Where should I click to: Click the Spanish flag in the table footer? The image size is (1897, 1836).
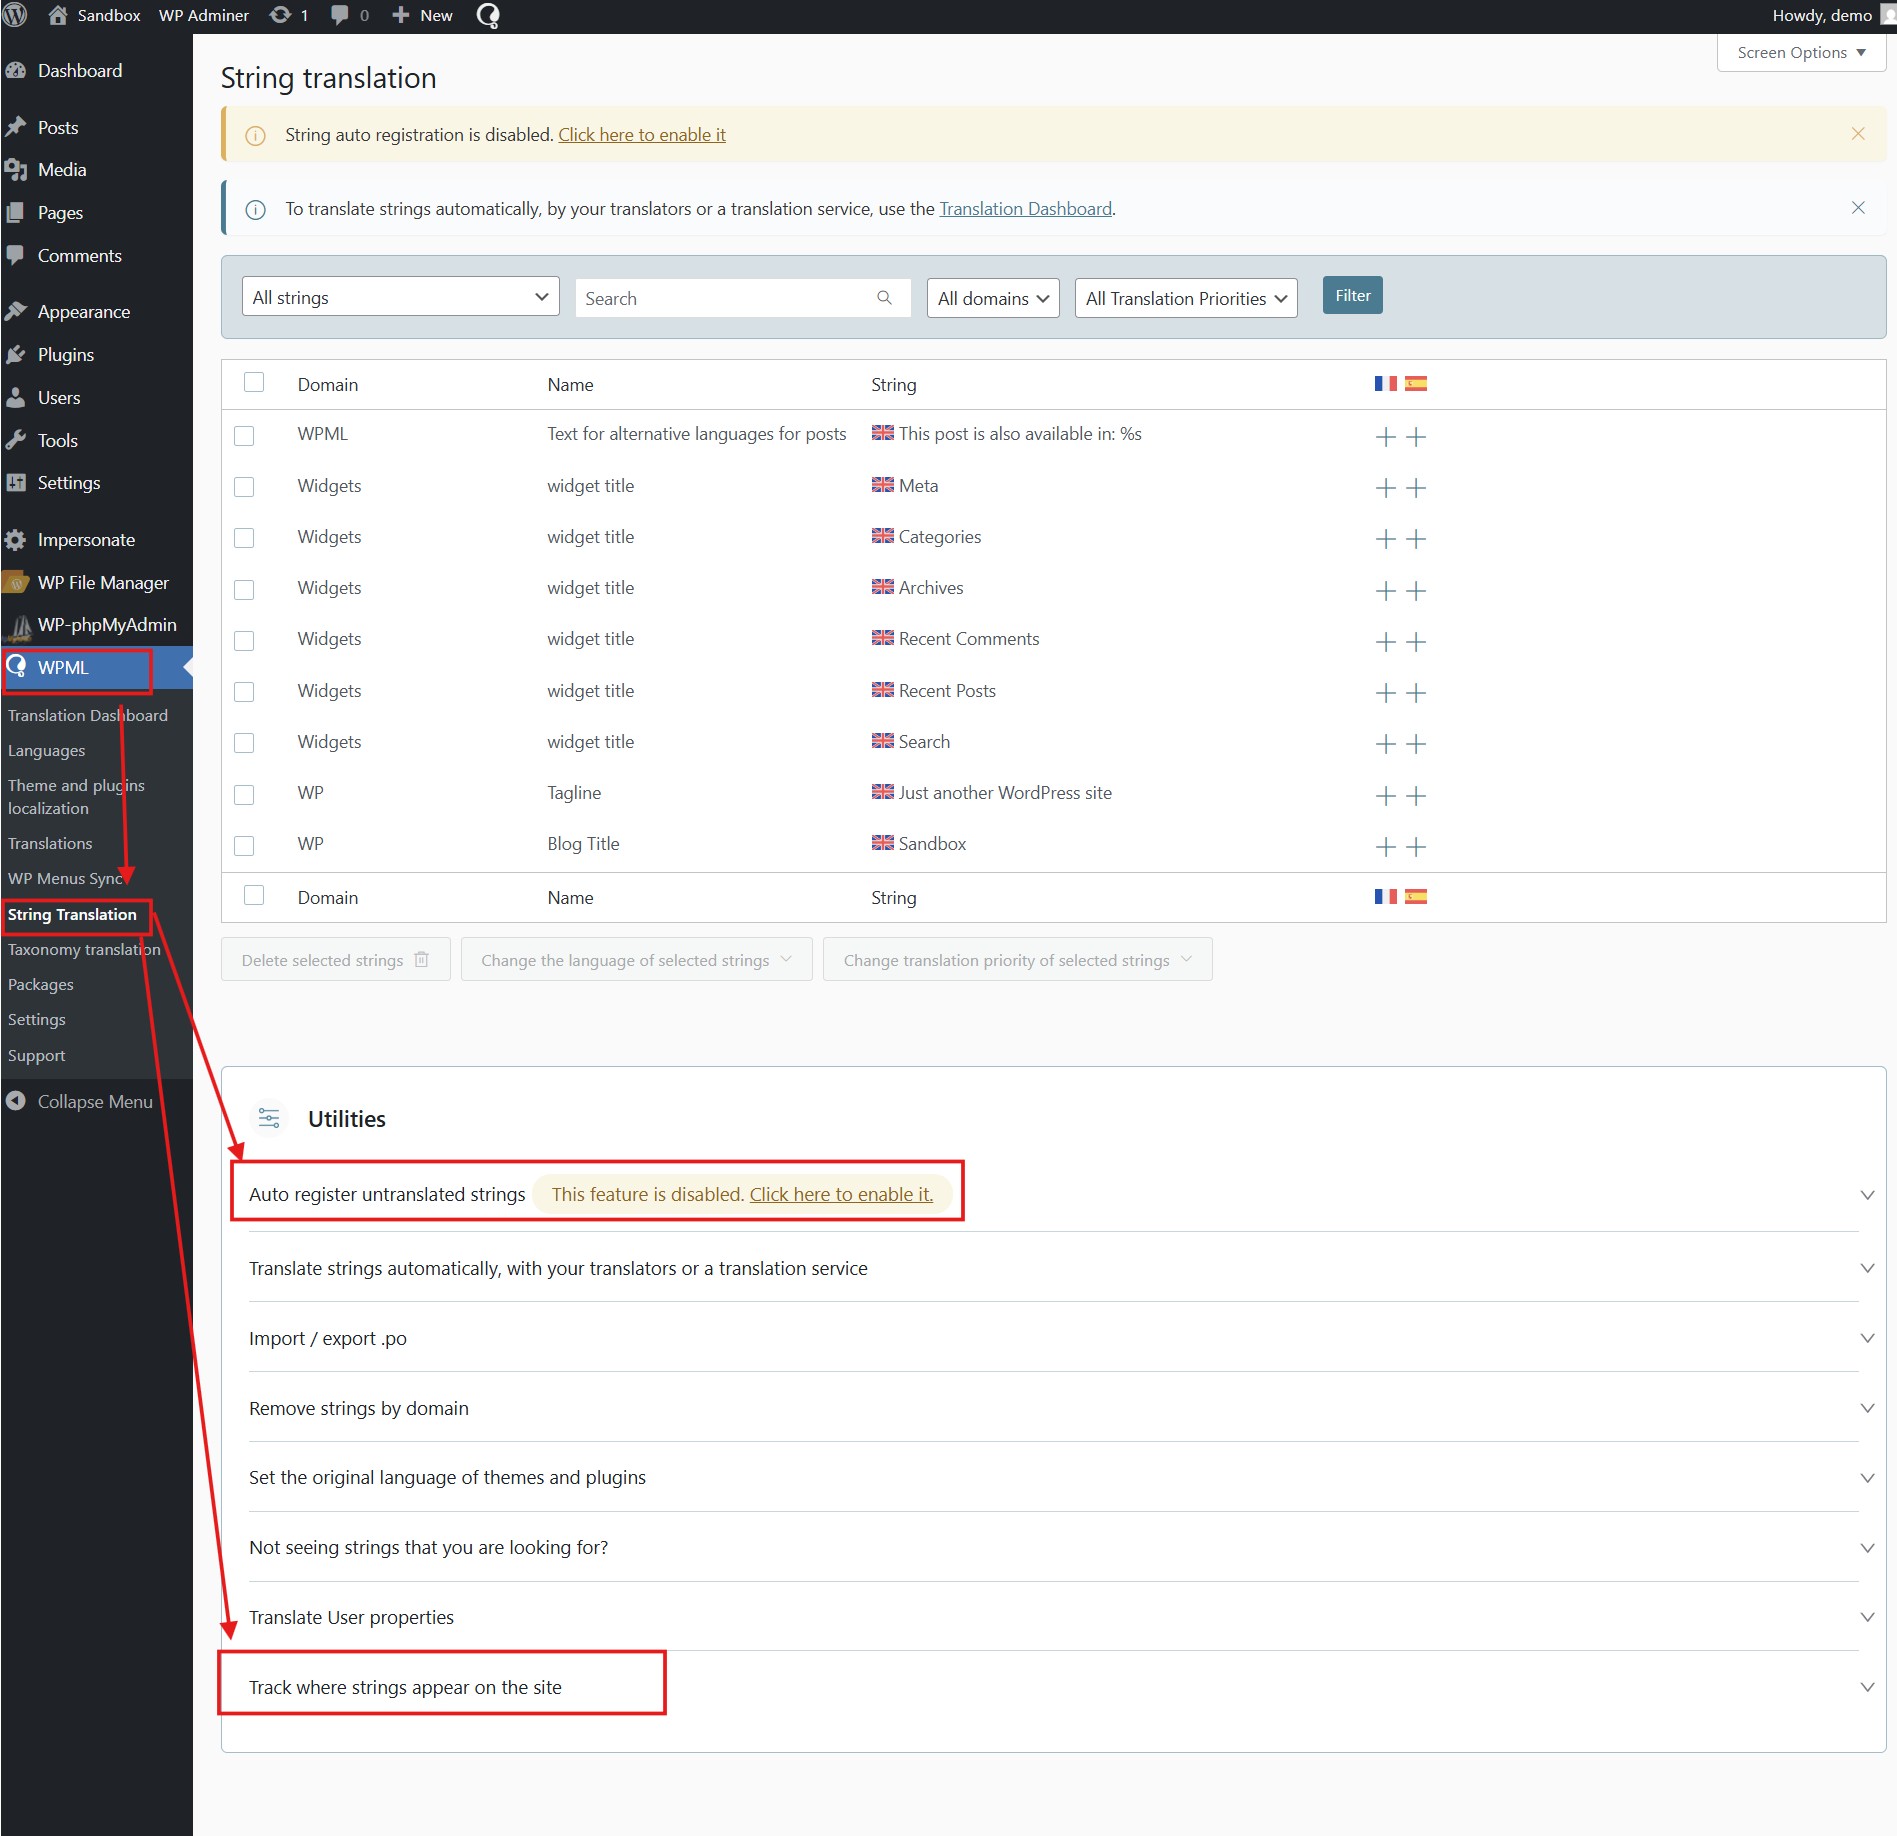pos(1416,897)
